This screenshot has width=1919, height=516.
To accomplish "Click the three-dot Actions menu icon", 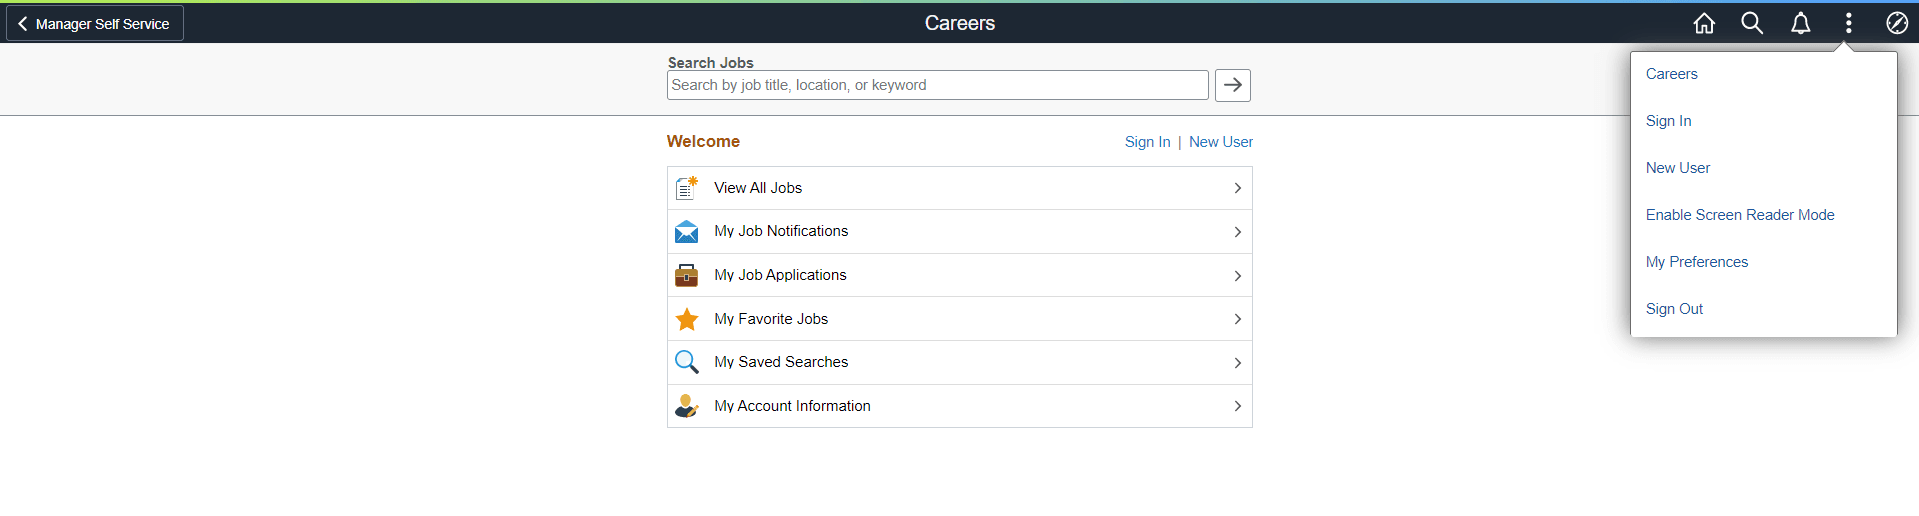I will [x=1848, y=23].
